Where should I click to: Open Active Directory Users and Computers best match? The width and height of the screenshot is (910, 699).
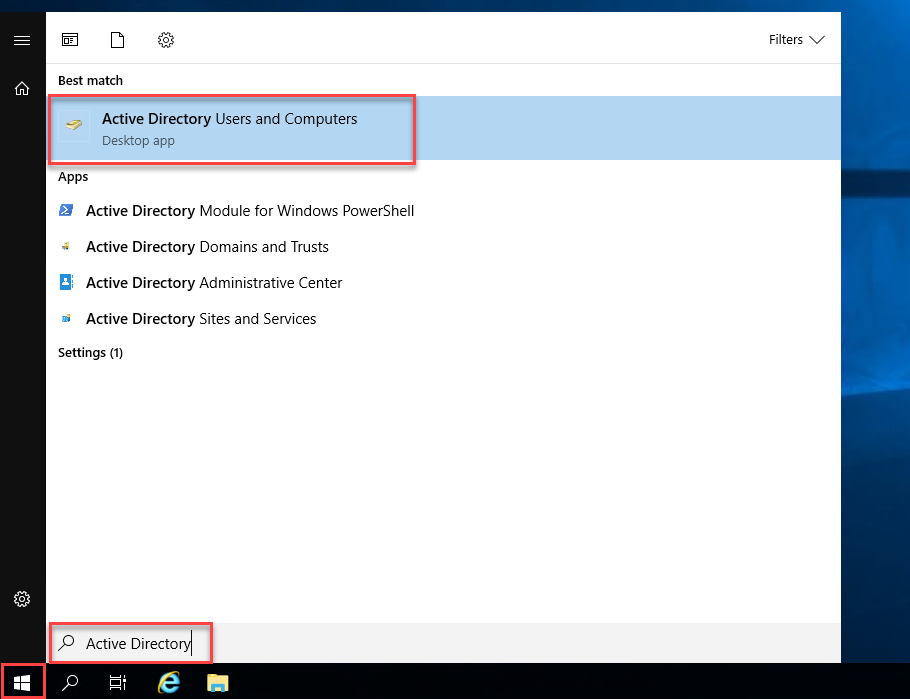click(x=444, y=128)
